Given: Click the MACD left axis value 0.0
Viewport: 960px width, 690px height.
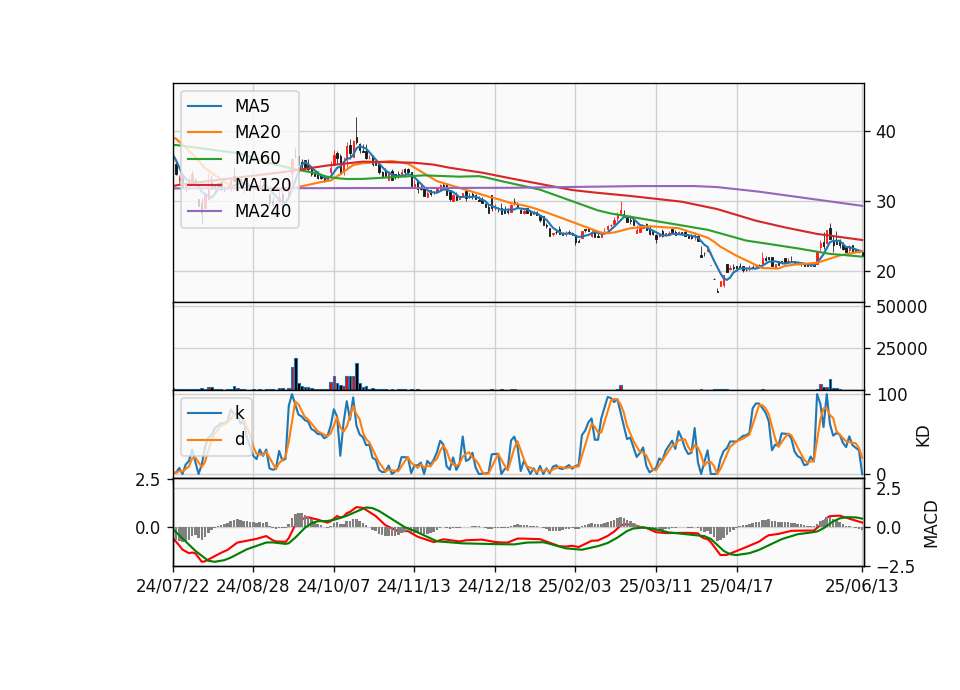Looking at the screenshot, I should (148, 528).
